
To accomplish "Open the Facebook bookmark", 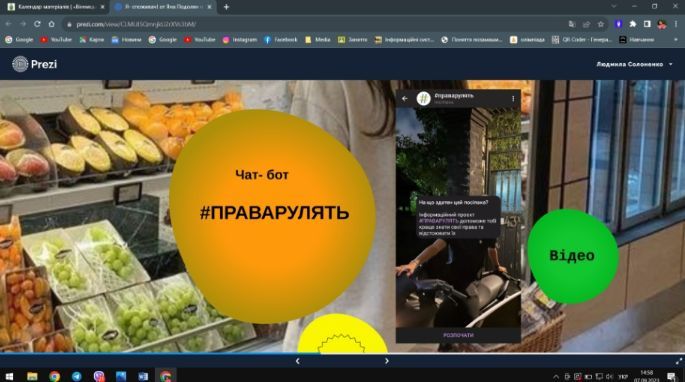I will [x=281, y=40].
